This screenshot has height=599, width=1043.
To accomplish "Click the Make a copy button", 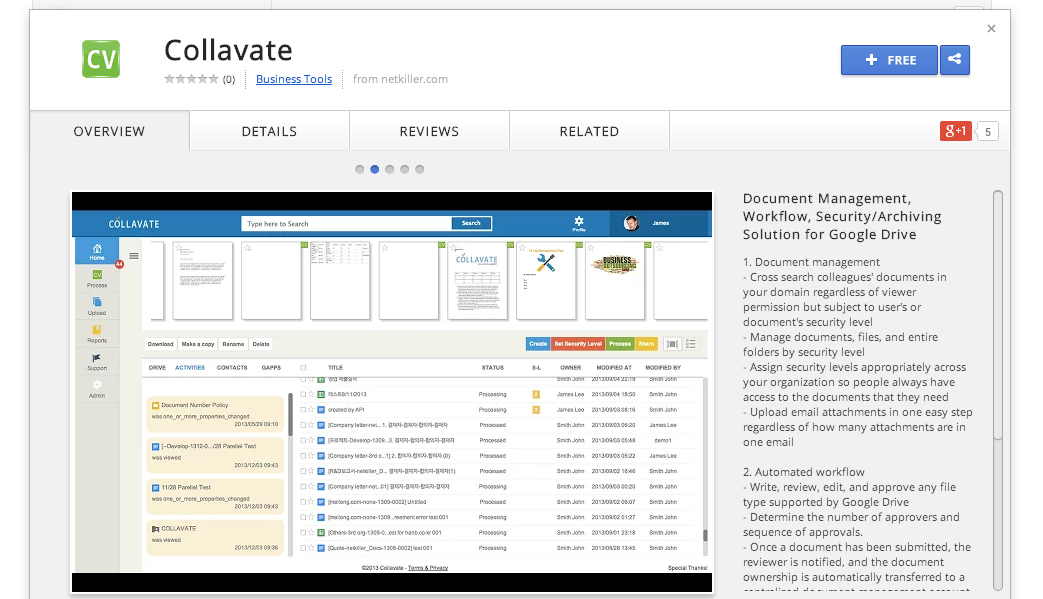I will click(x=198, y=344).
